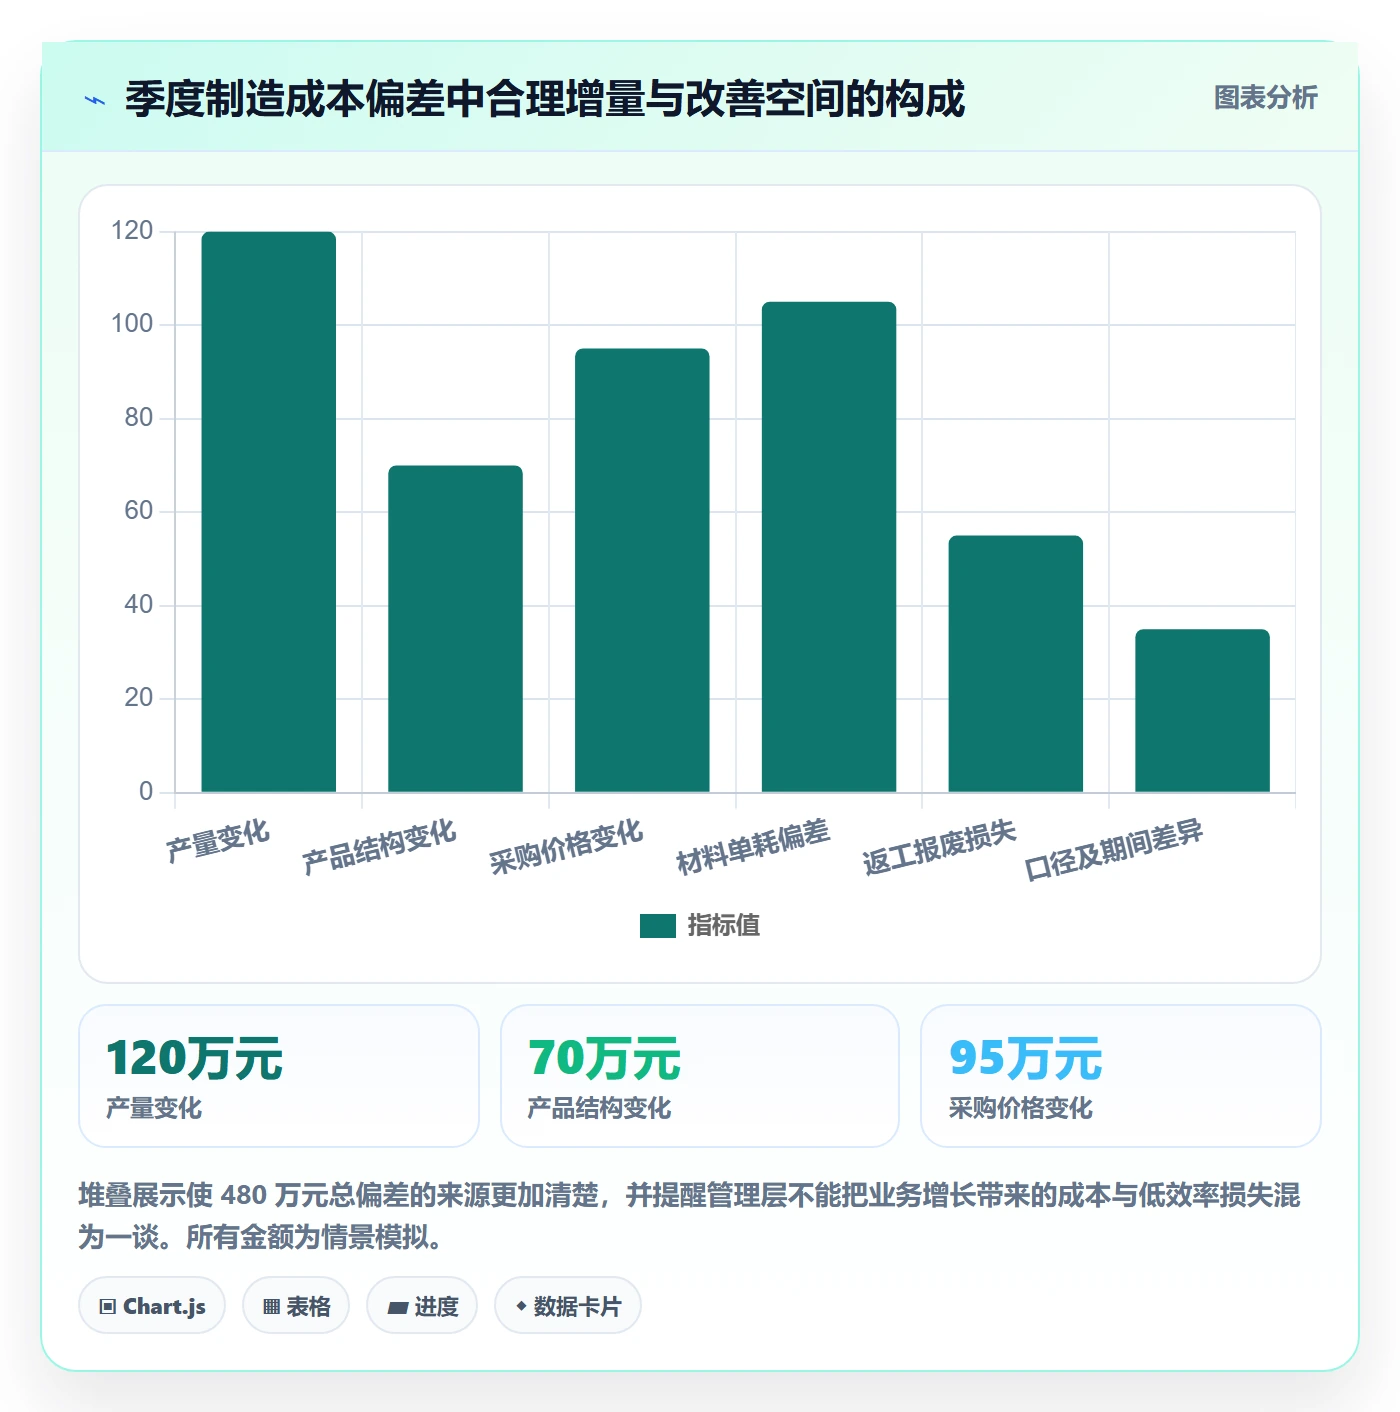Click the summary paragraph starting 堆叠展示使
The image size is (1400, 1412).
(x=690, y=1216)
